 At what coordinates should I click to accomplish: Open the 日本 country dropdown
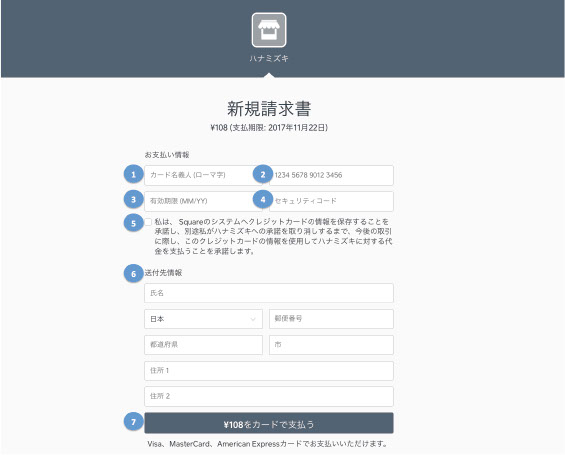tap(203, 319)
